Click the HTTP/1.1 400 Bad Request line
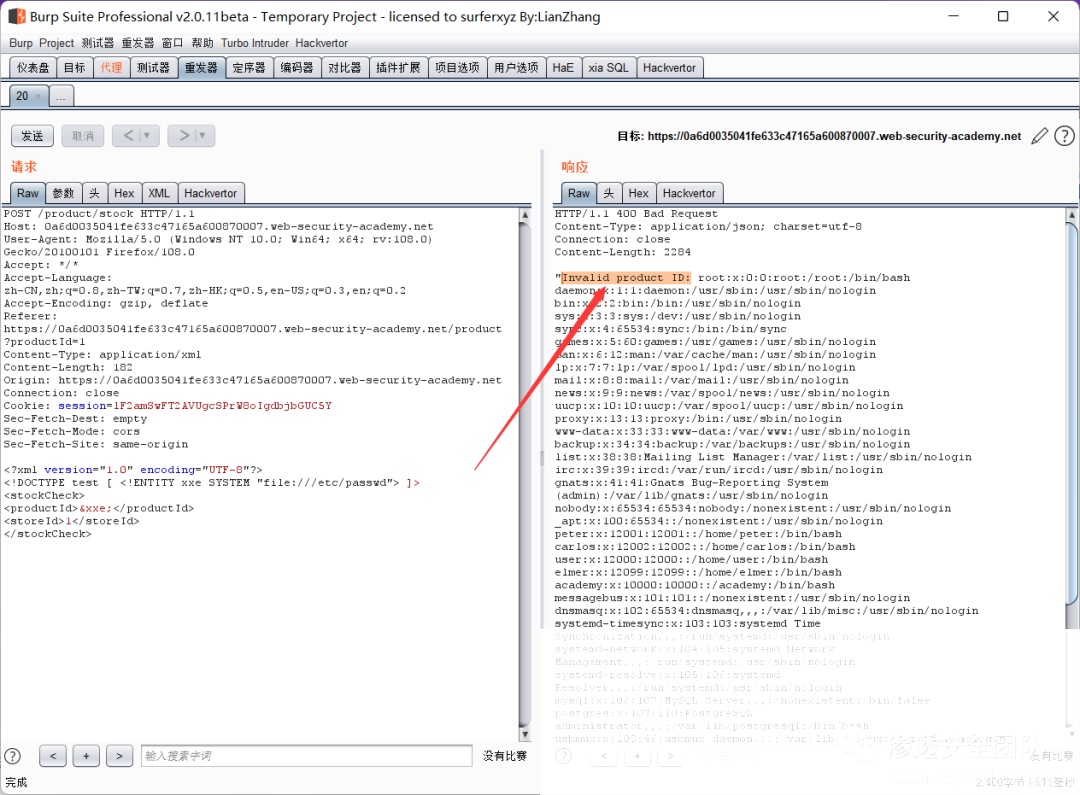Viewport: 1080px width, 795px height. [636, 214]
